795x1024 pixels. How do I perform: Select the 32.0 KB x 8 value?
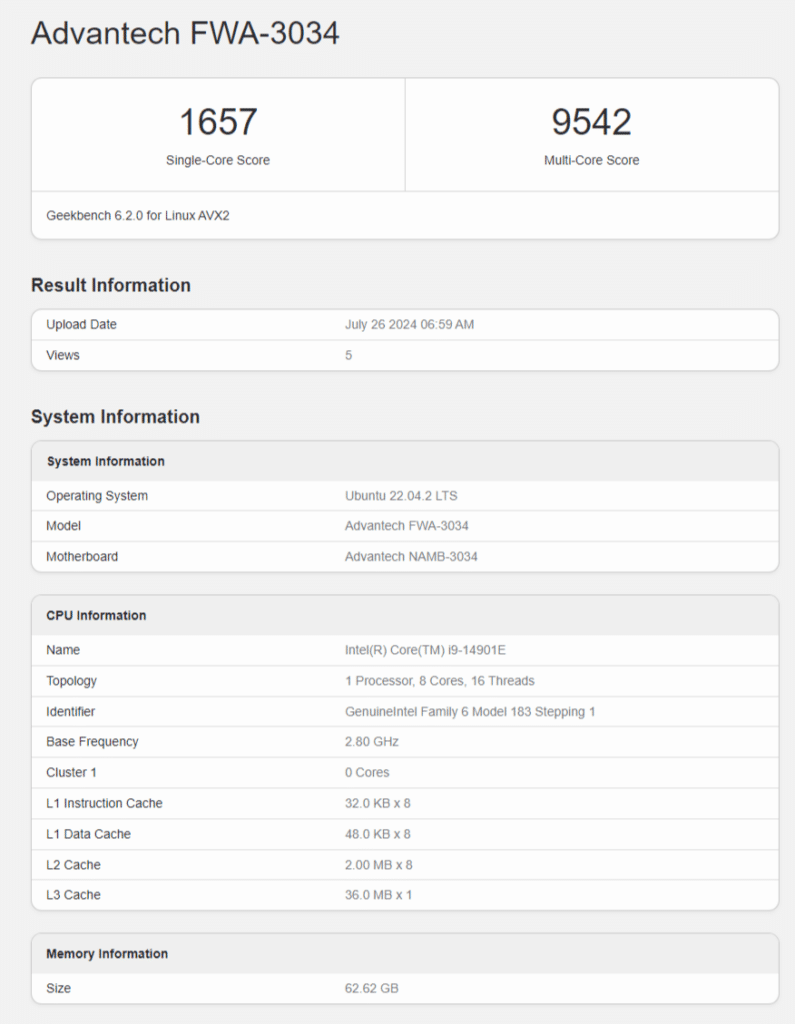pyautogui.click(x=378, y=803)
